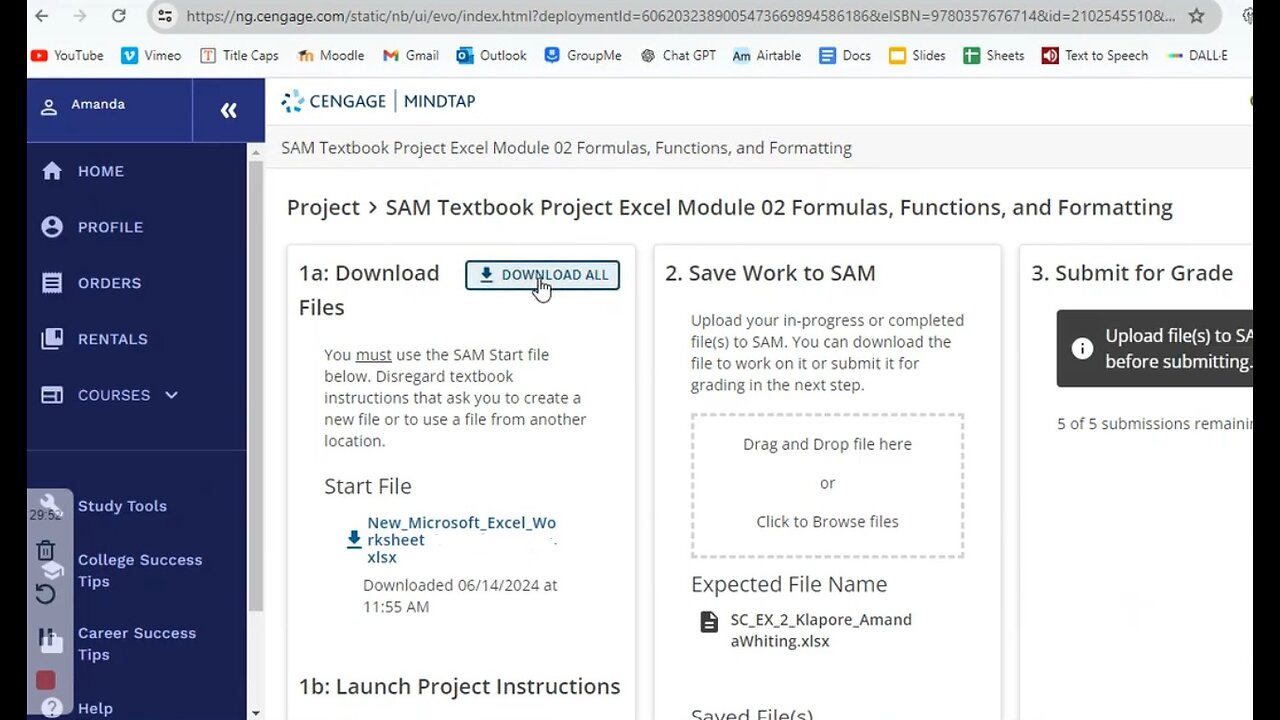Open the Gmail bookmark
This screenshot has height=720, width=1280.
tap(411, 55)
